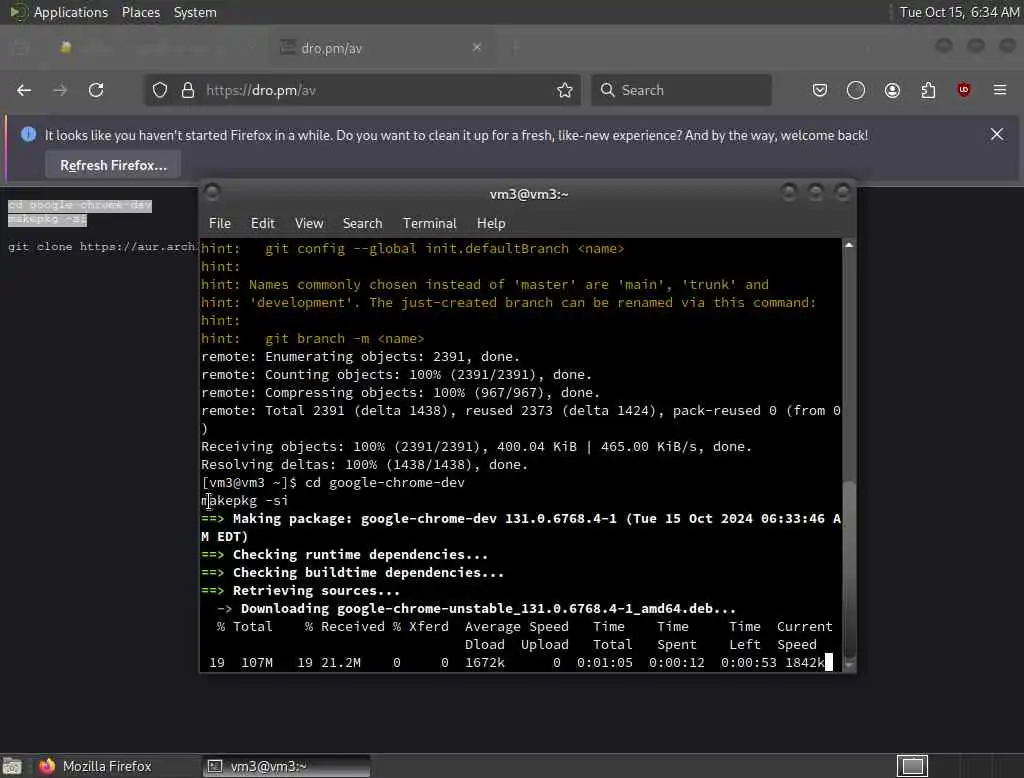
Task: Open the Extensions puzzle icon
Action: tap(928, 90)
